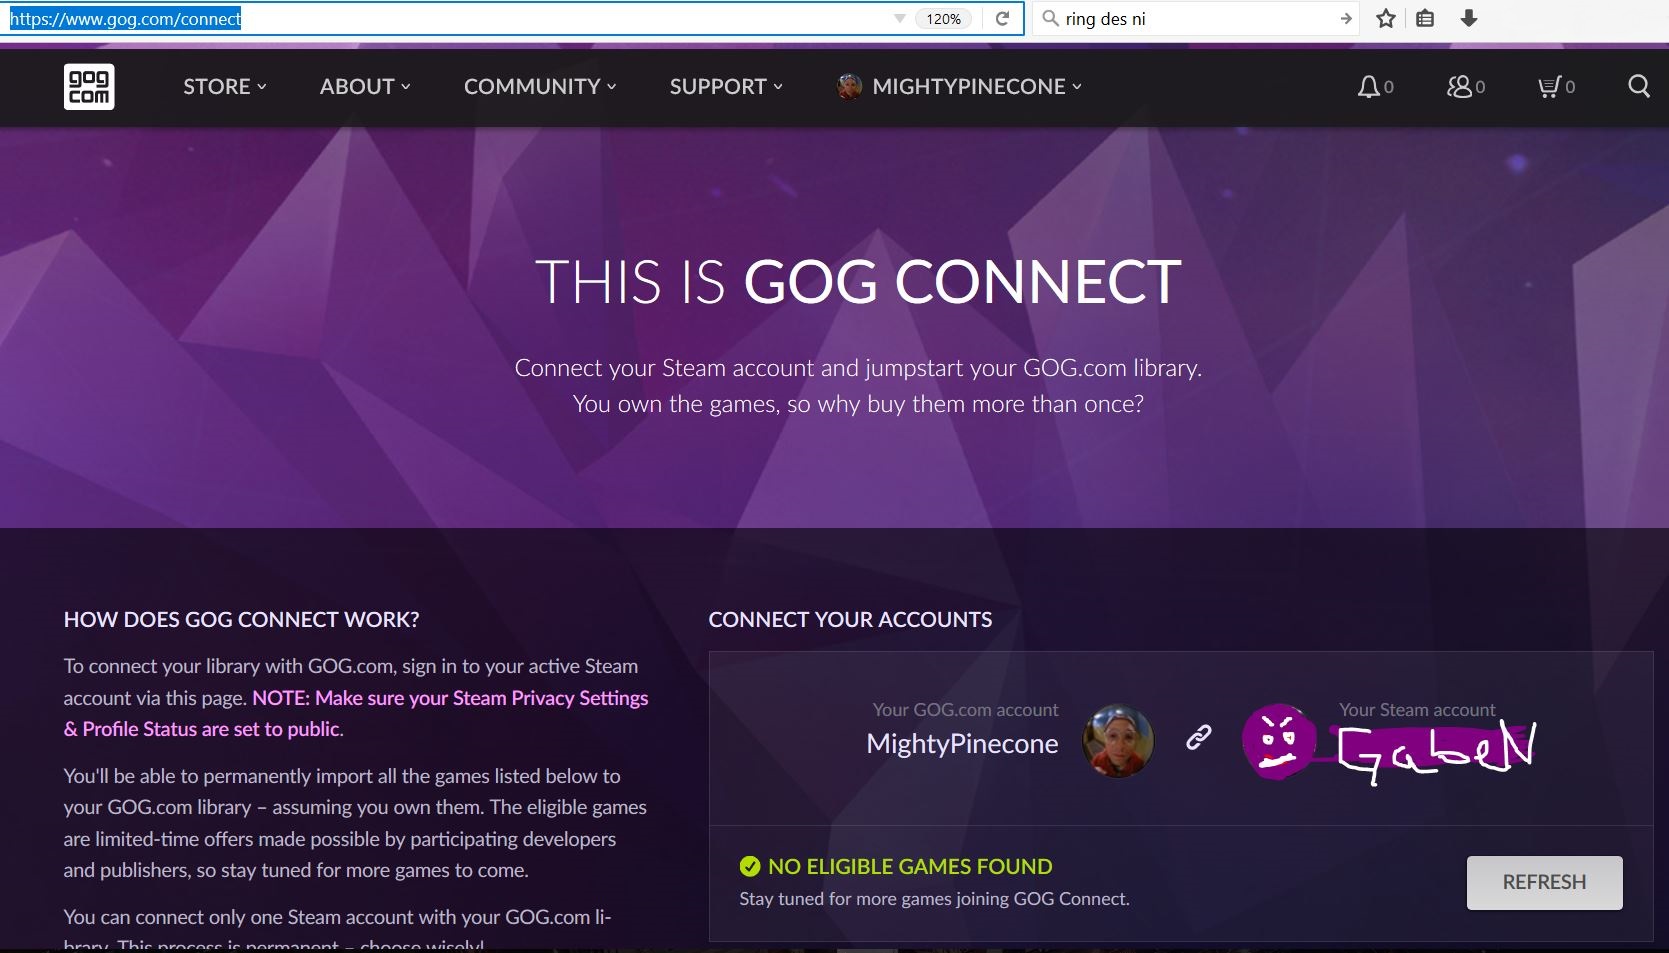Open the shopping cart icon
The image size is (1669, 953).
coord(1549,87)
